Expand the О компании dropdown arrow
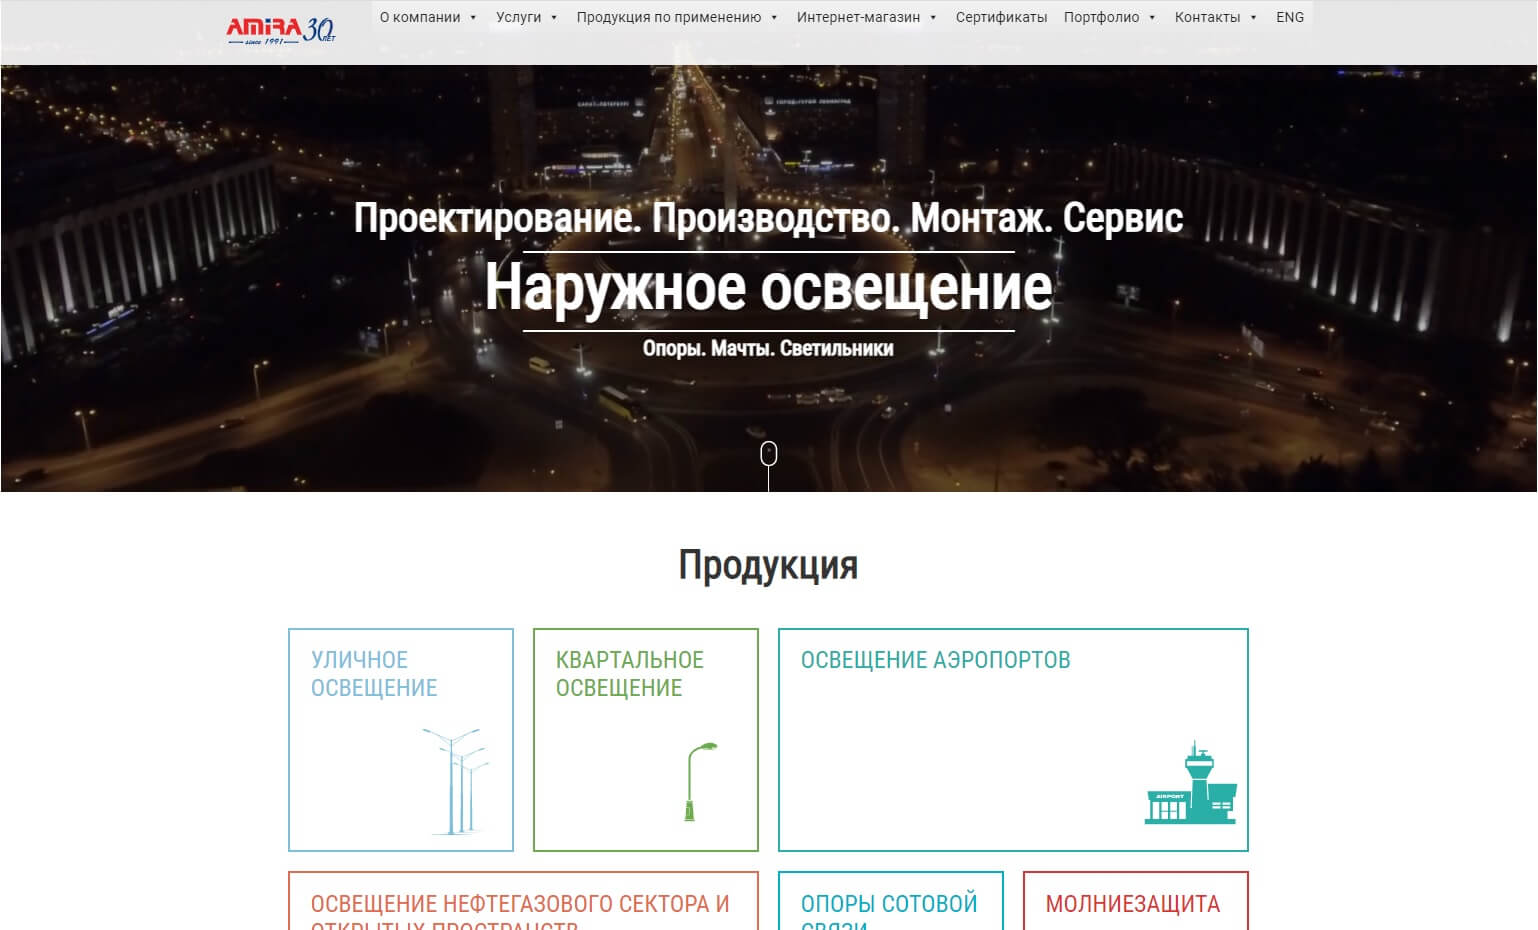Viewport: 1538px width, 930px height. point(473,18)
